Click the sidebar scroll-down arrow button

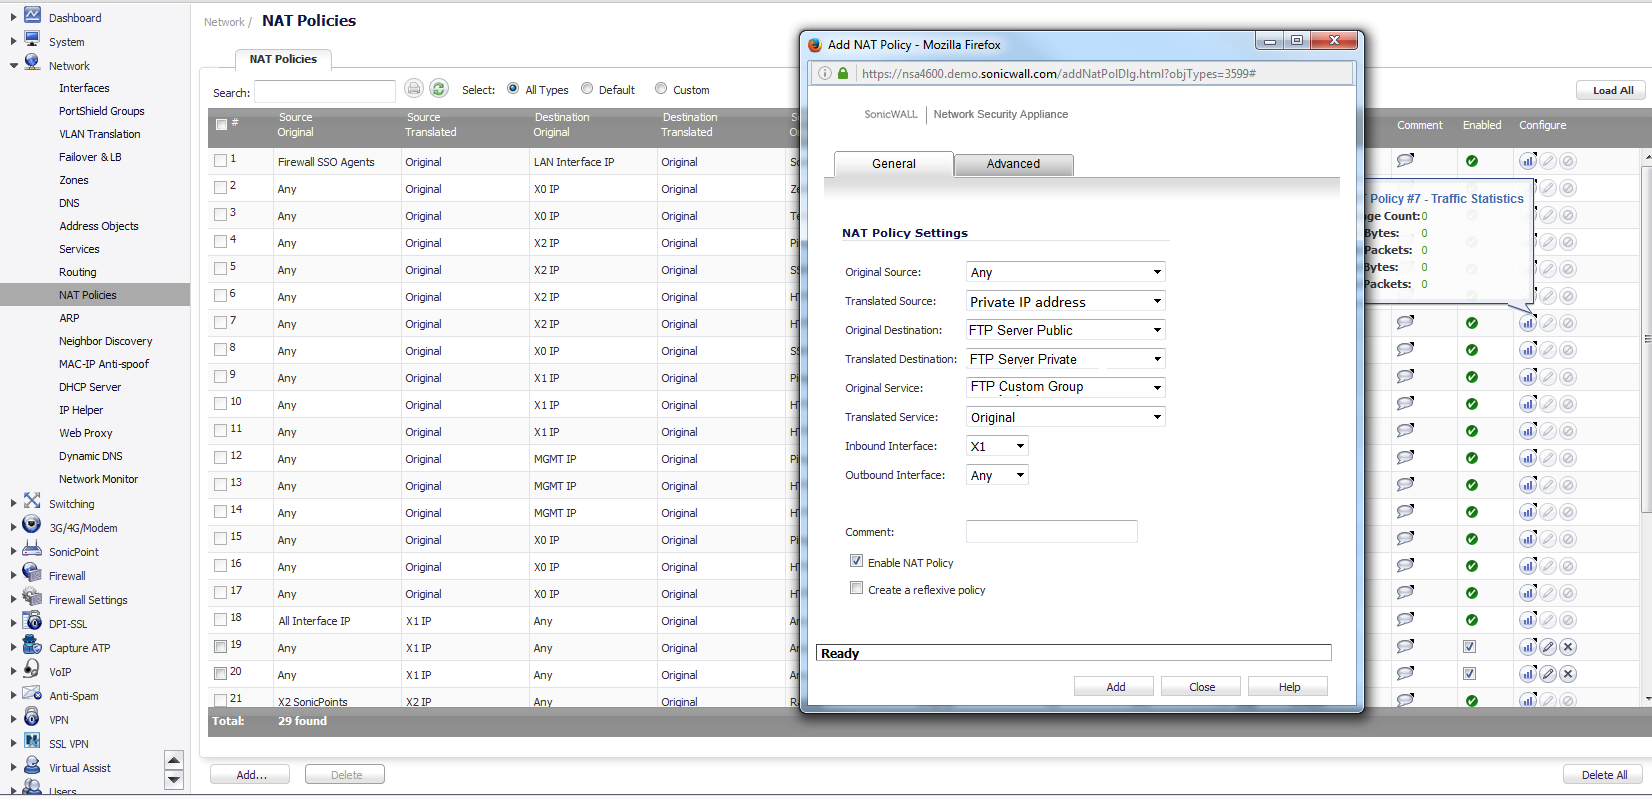pos(173,780)
